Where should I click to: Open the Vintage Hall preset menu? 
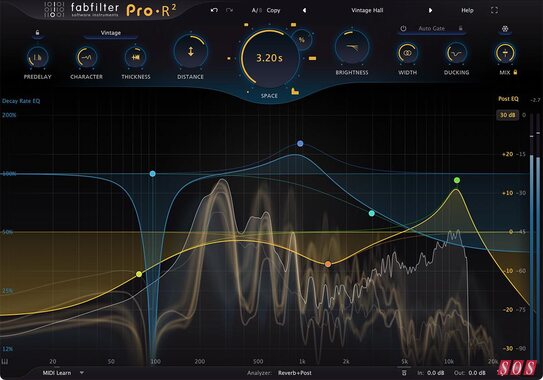[x=367, y=10]
